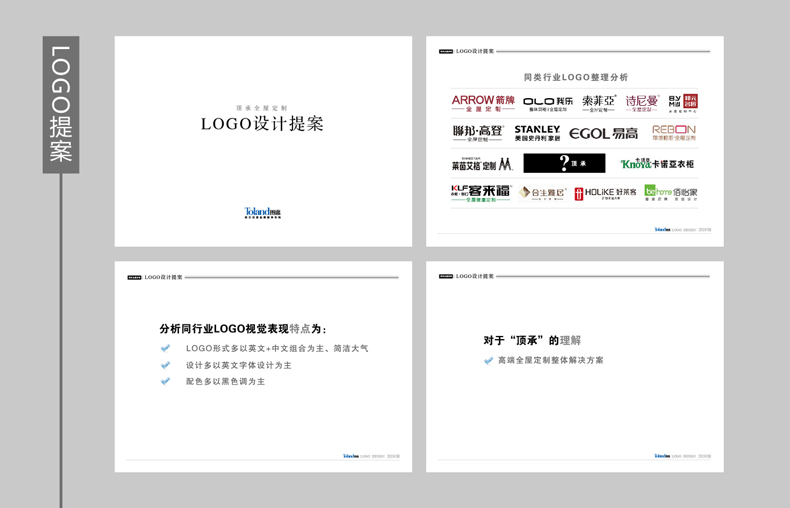Screen dimensions: 790x508
Task: Select the 诗尼曼 logo
Action: (642, 102)
